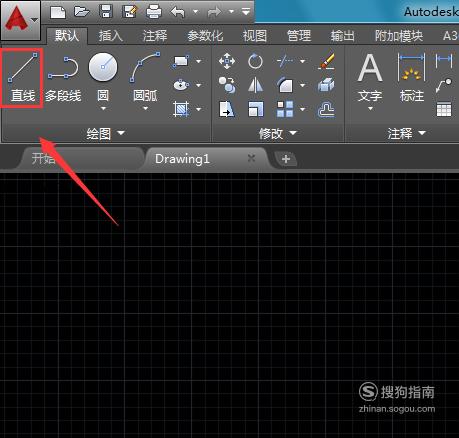Image resolution: width=459 pixels, height=438 pixels.
Task: Select the Offset tool in modify panel
Action: pyautogui.click(x=326, y=110)
